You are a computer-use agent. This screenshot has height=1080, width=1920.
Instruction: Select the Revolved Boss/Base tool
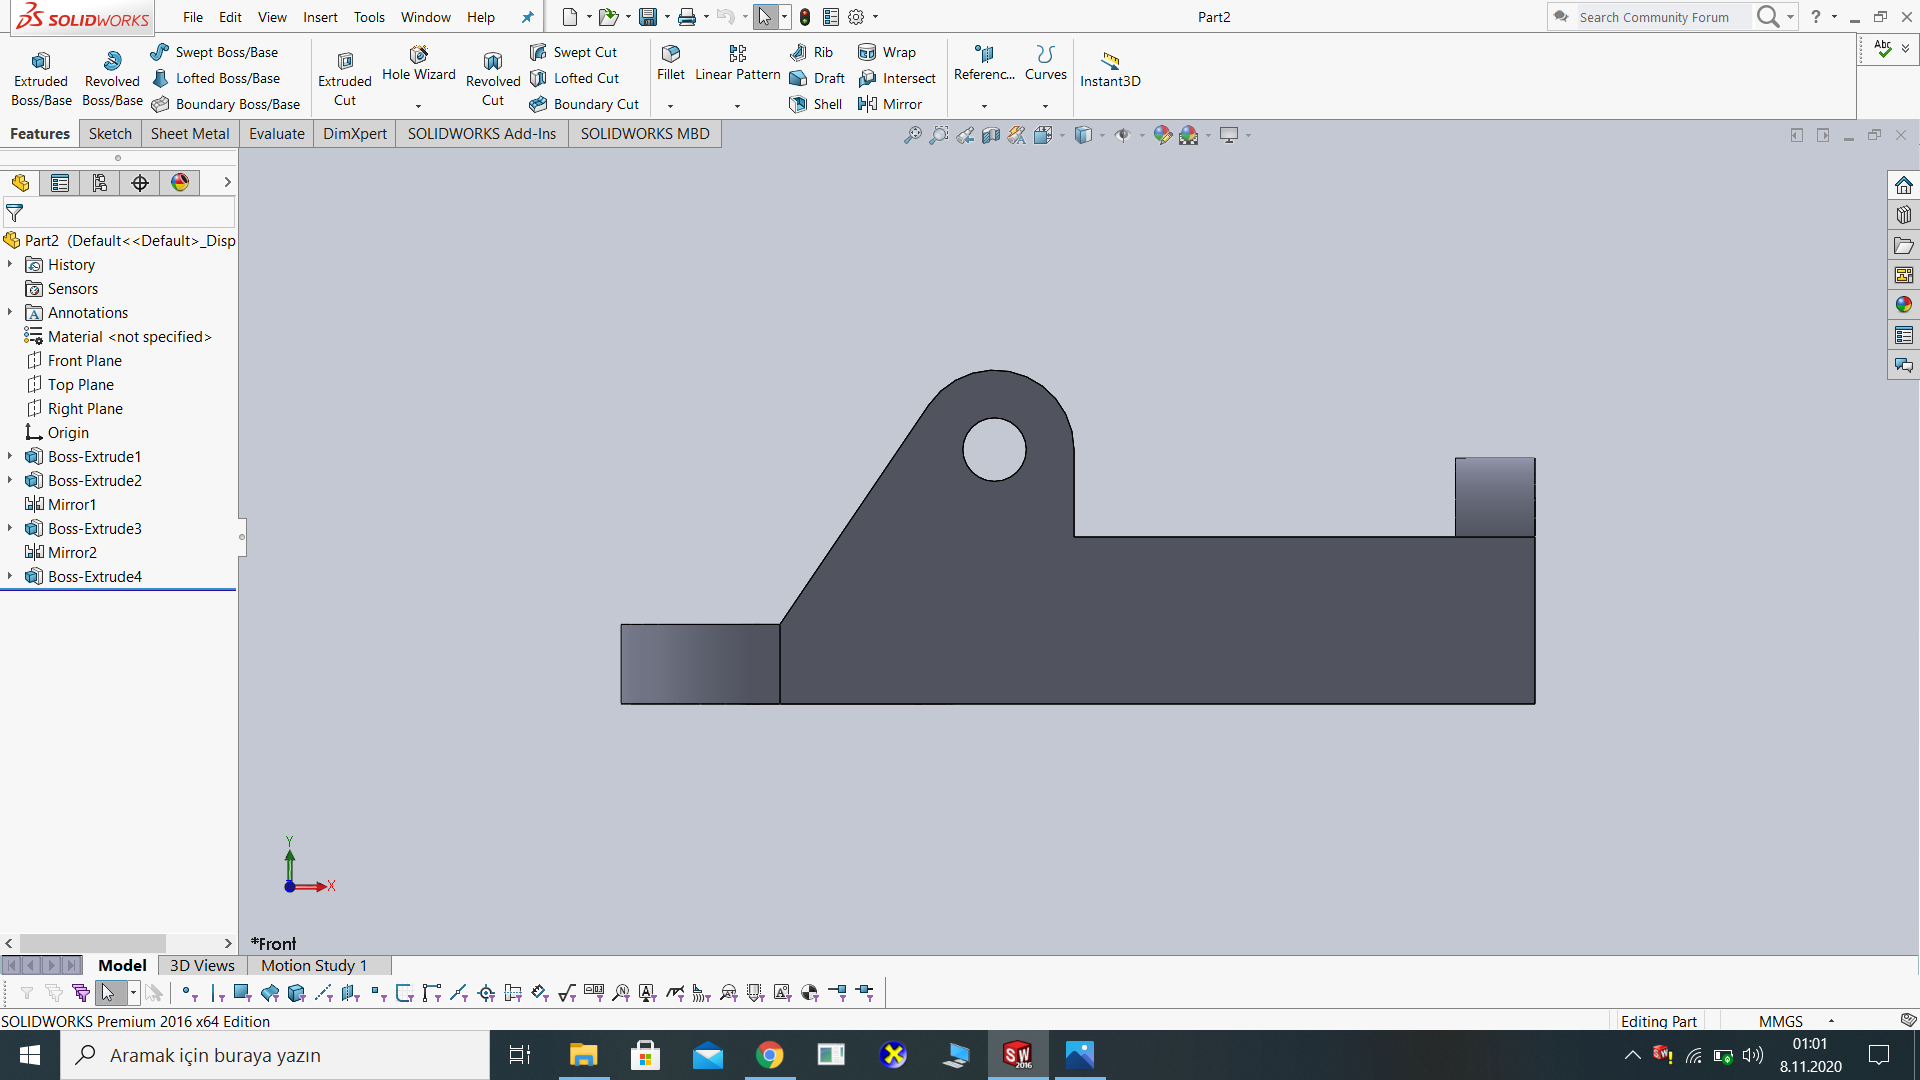point(112,75)
